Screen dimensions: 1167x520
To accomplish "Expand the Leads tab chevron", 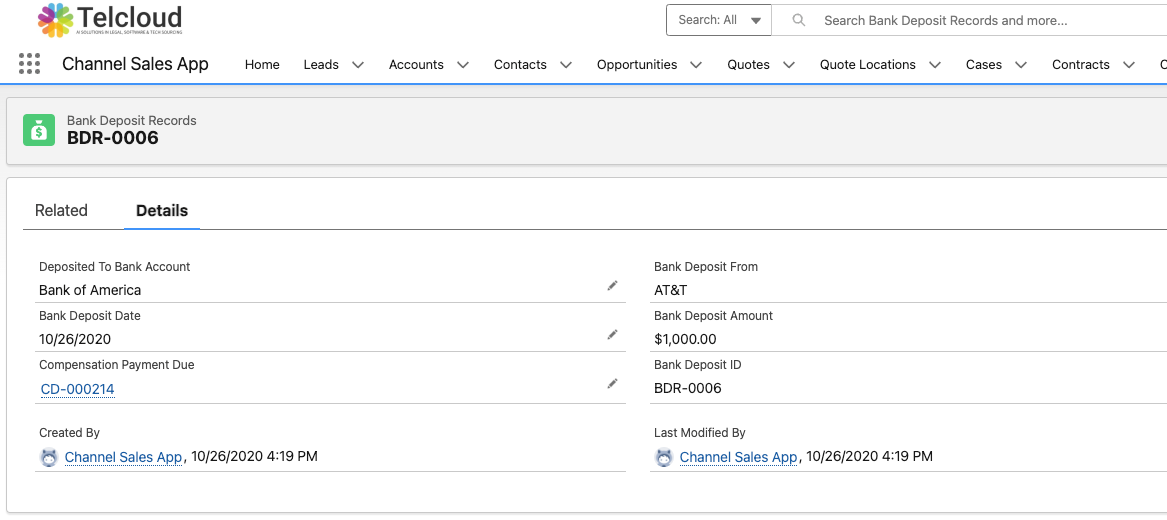I will point(358,65).
